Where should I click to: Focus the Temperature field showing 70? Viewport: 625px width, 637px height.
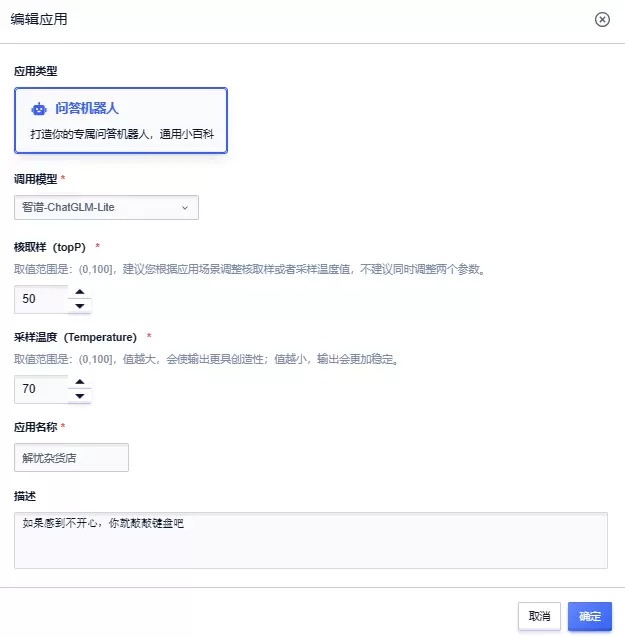41,389
